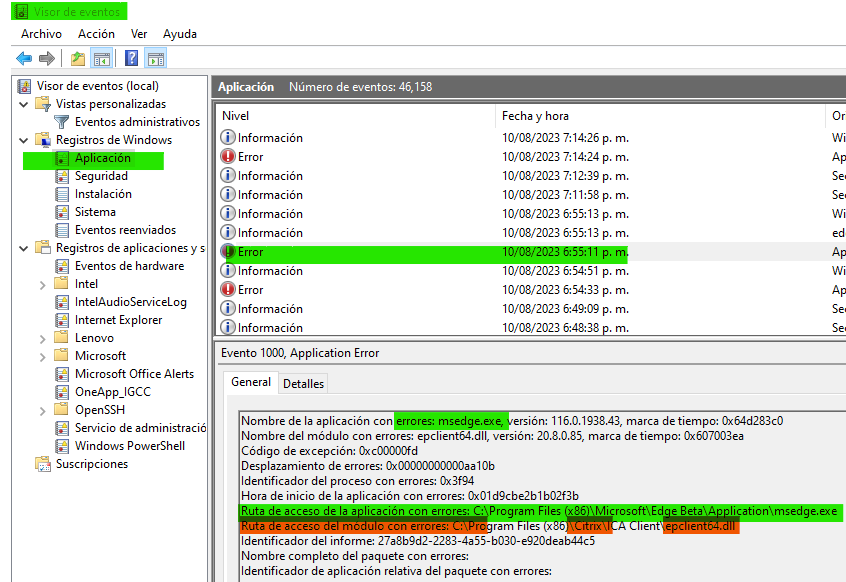The height and width of the screenshot is (582, 846).
Task: Click the IntelAudioServiceLog icon
Action: pos(63,303)
